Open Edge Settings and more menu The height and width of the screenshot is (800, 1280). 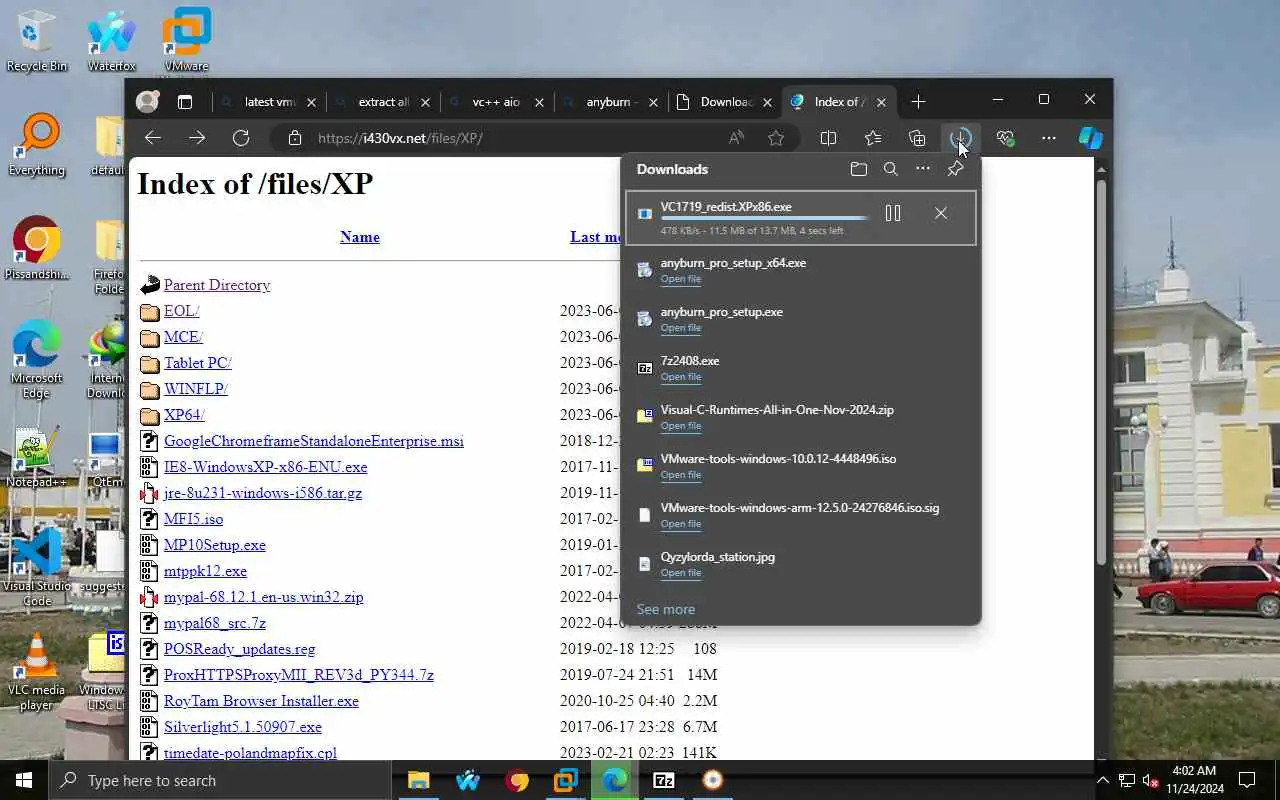click(1049, 138)
